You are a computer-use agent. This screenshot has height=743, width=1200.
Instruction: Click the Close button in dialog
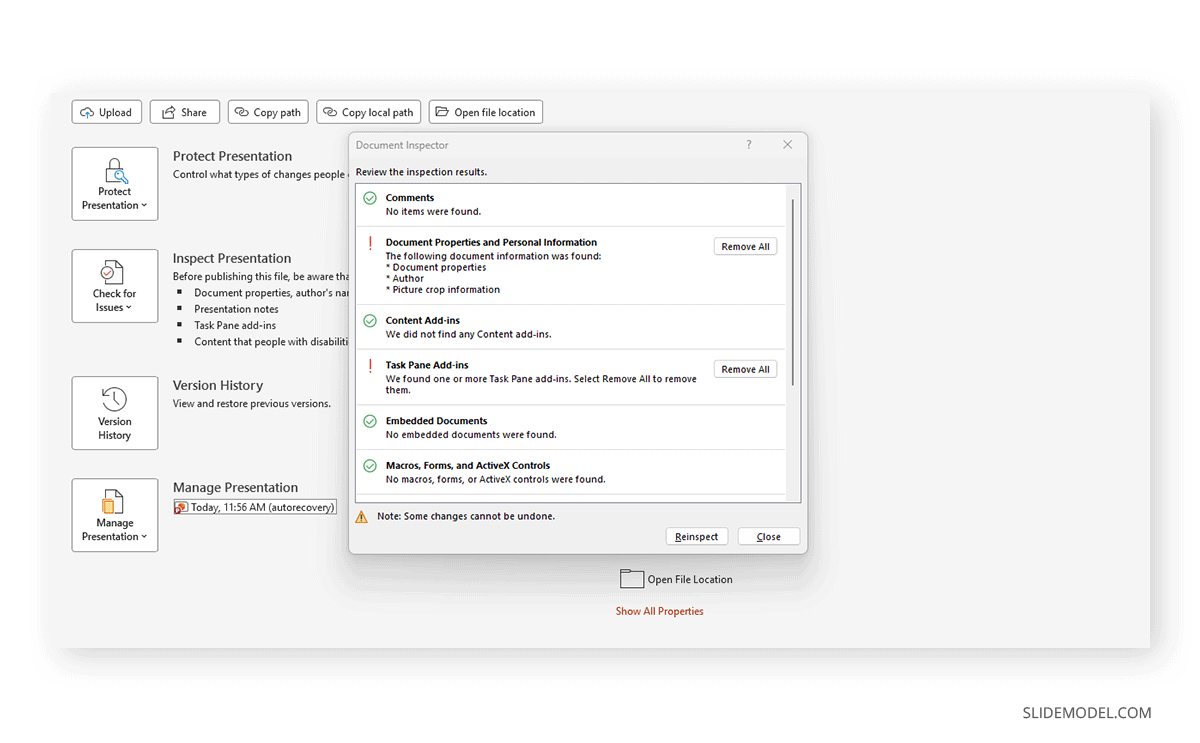tap(769, 537)
